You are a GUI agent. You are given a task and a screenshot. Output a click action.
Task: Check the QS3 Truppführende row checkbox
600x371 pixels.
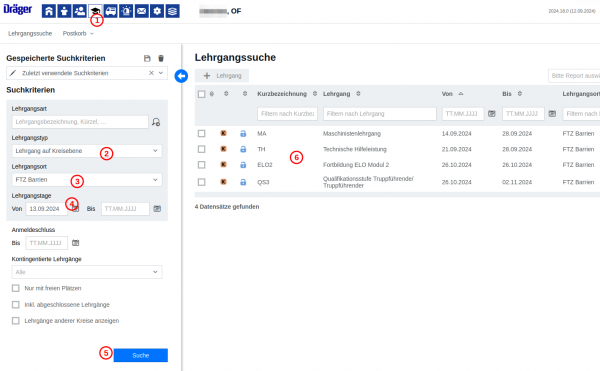[x=202, y=182]
